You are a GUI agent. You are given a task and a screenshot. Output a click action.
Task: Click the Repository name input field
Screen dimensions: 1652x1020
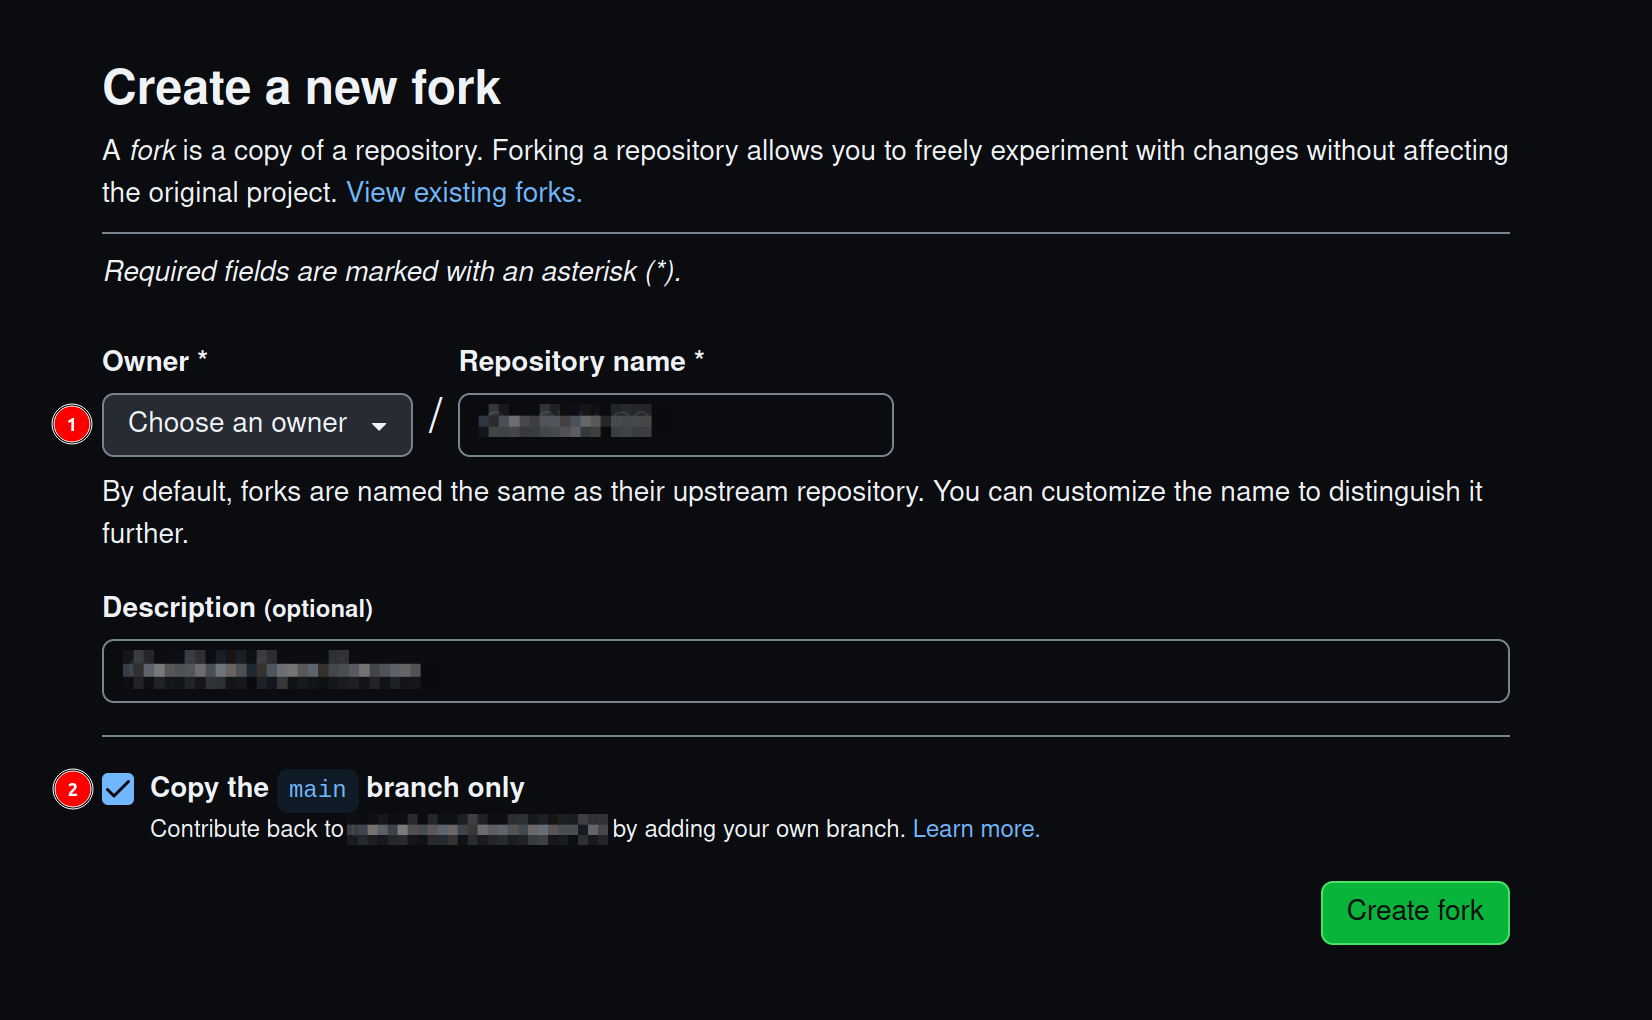coord(675,425)
